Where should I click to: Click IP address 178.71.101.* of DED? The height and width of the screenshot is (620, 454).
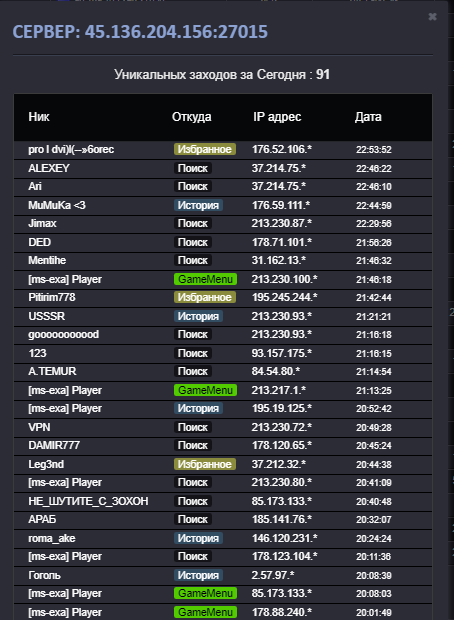click(282, 242)
